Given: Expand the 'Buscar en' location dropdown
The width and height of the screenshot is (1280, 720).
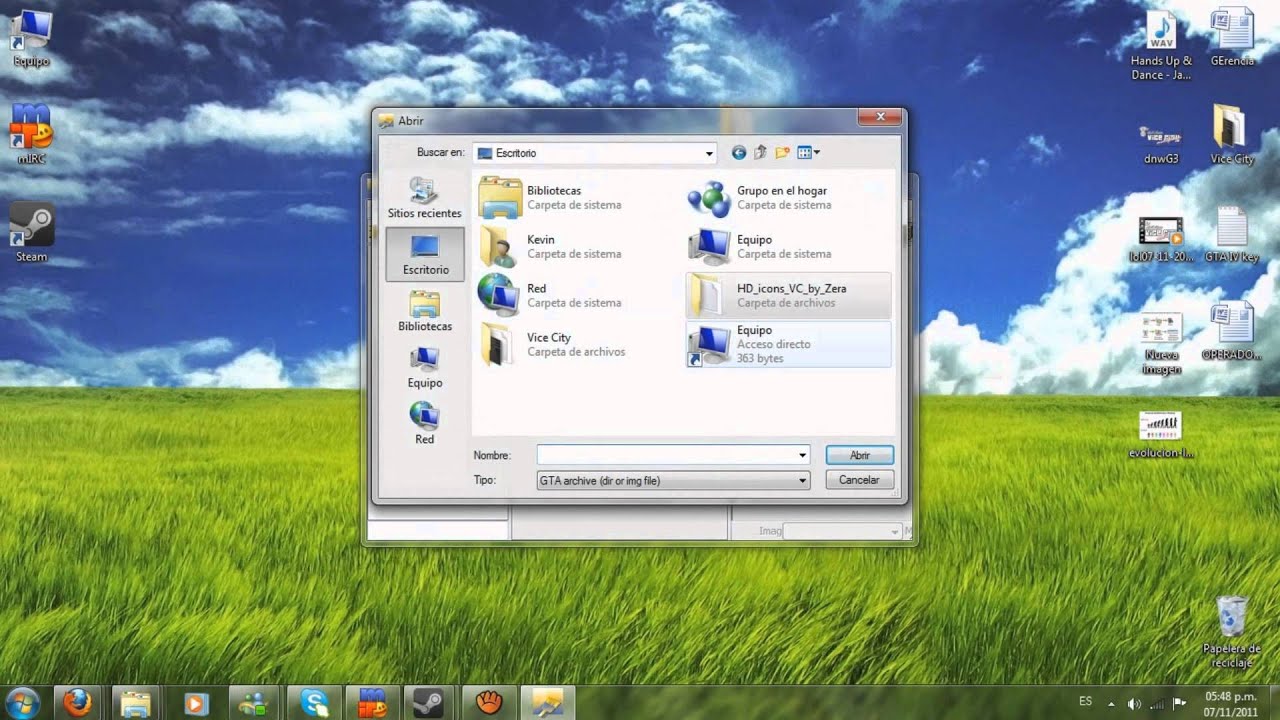Looking at the screenshot, I should pos(709,154).
